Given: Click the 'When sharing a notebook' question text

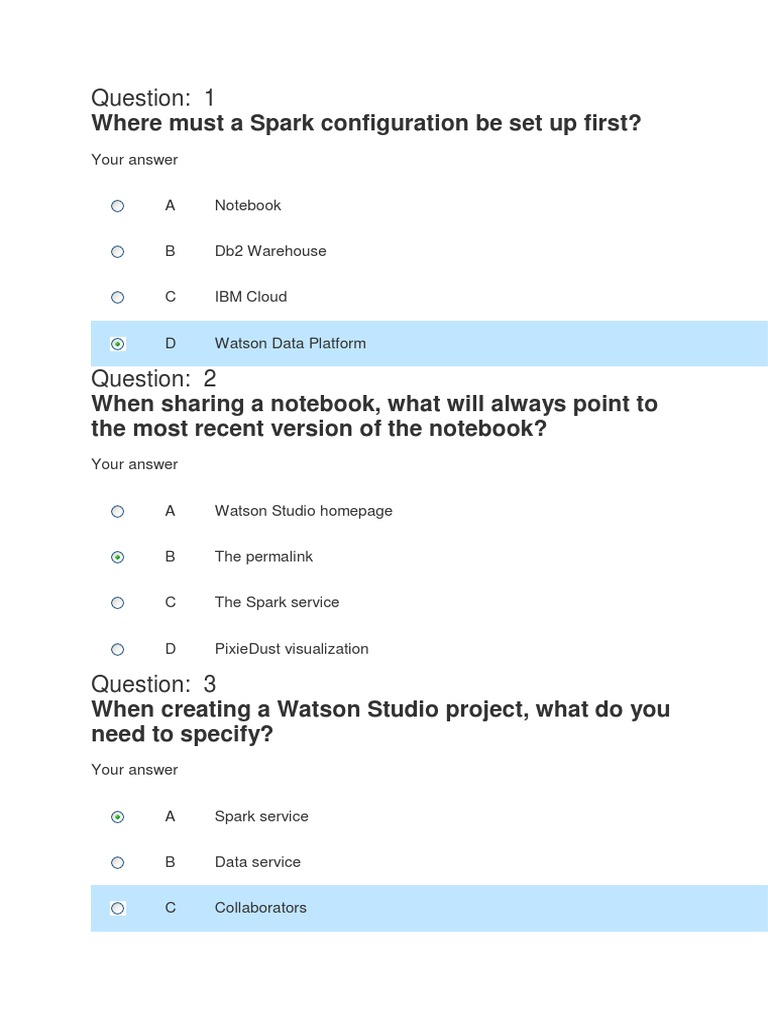Looking at the screenshot, I should [x=374, y=416].
